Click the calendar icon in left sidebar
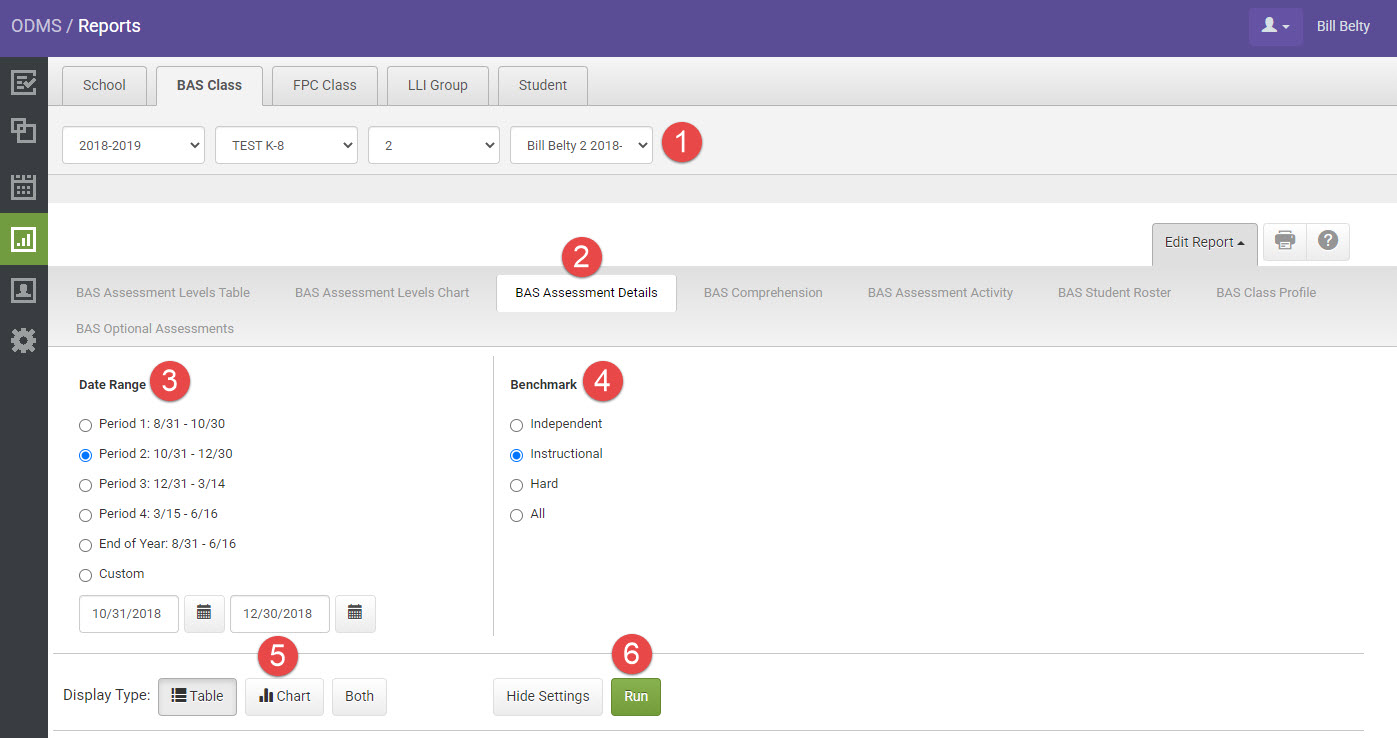1397x738 pixels. [23, 186]
